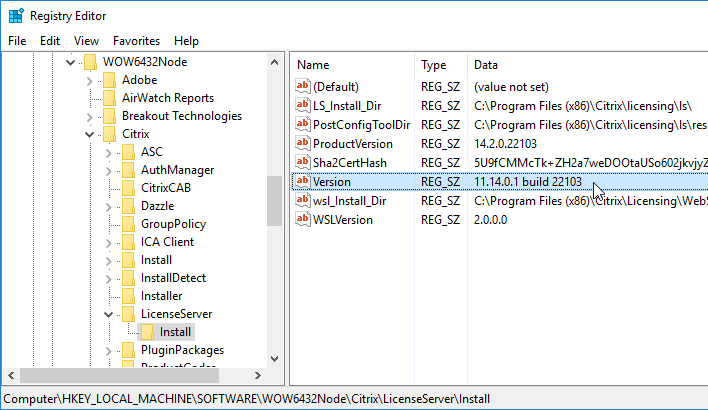Expand the ICA Client key
Viewport: 708px width, 410px height.
point(108,243)
